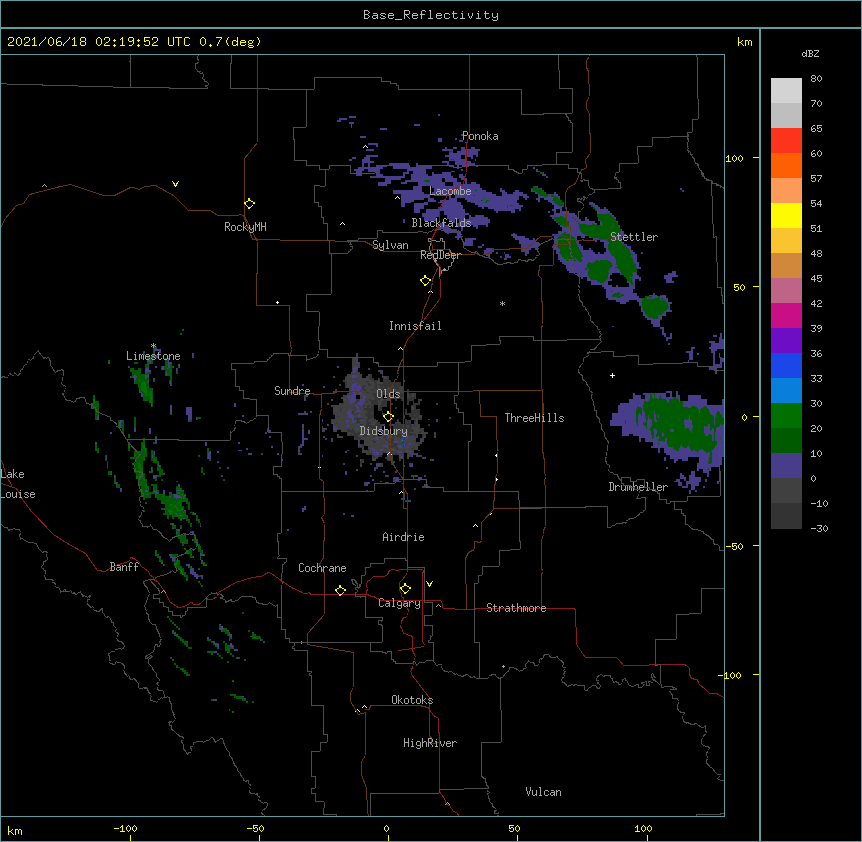Click the RockyMH label
Image resolution: width=862 pixels, height=842 pixels.
(x=245, y=227)
